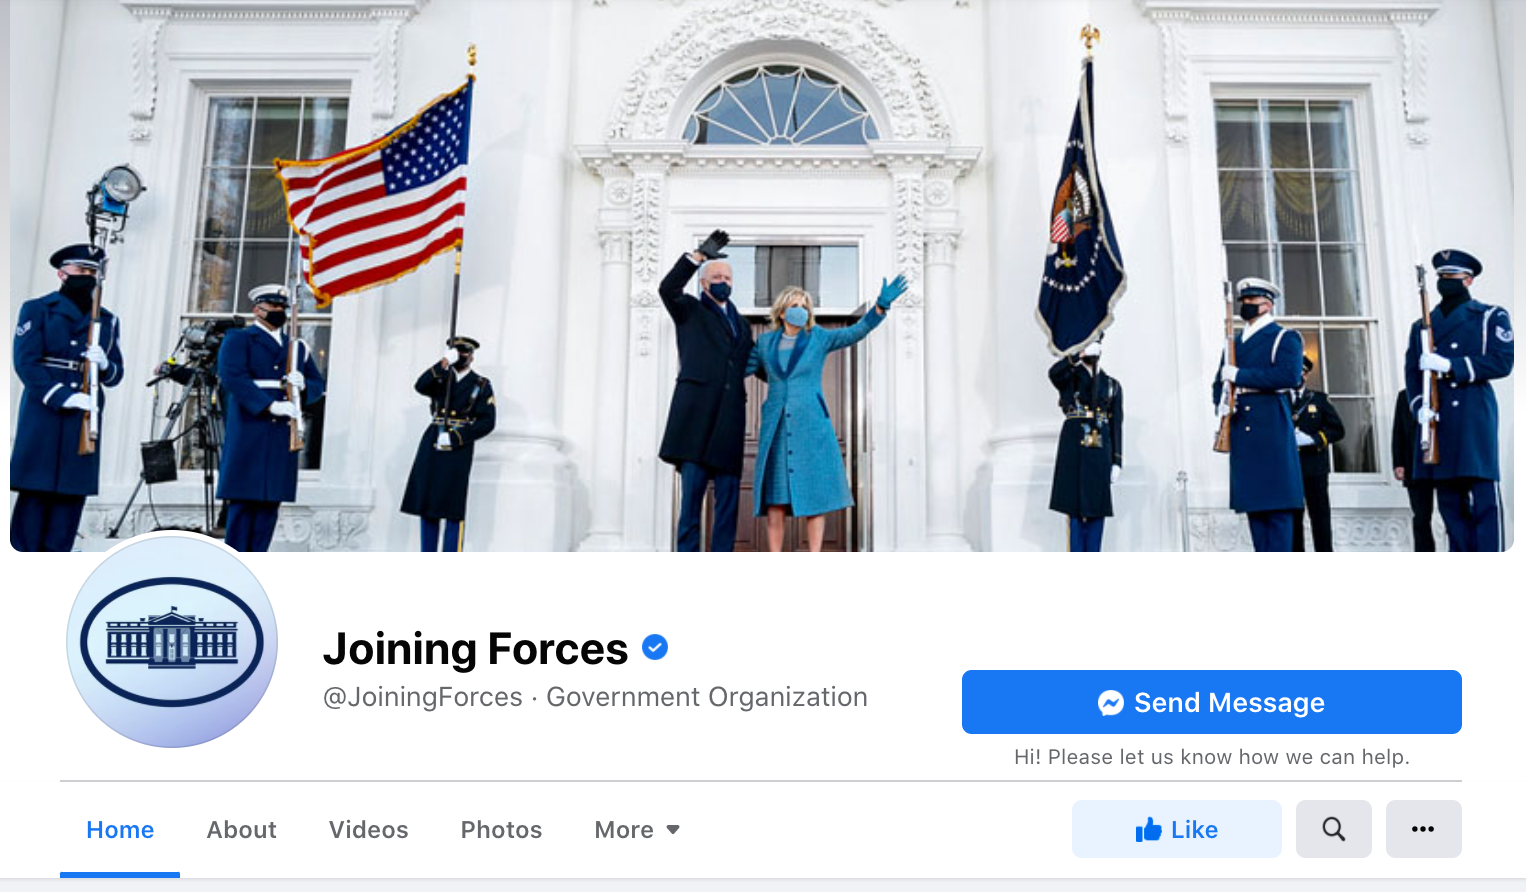Open the Government Organization category link
The width and height of the screenshot is (1526, 892).
706,697
